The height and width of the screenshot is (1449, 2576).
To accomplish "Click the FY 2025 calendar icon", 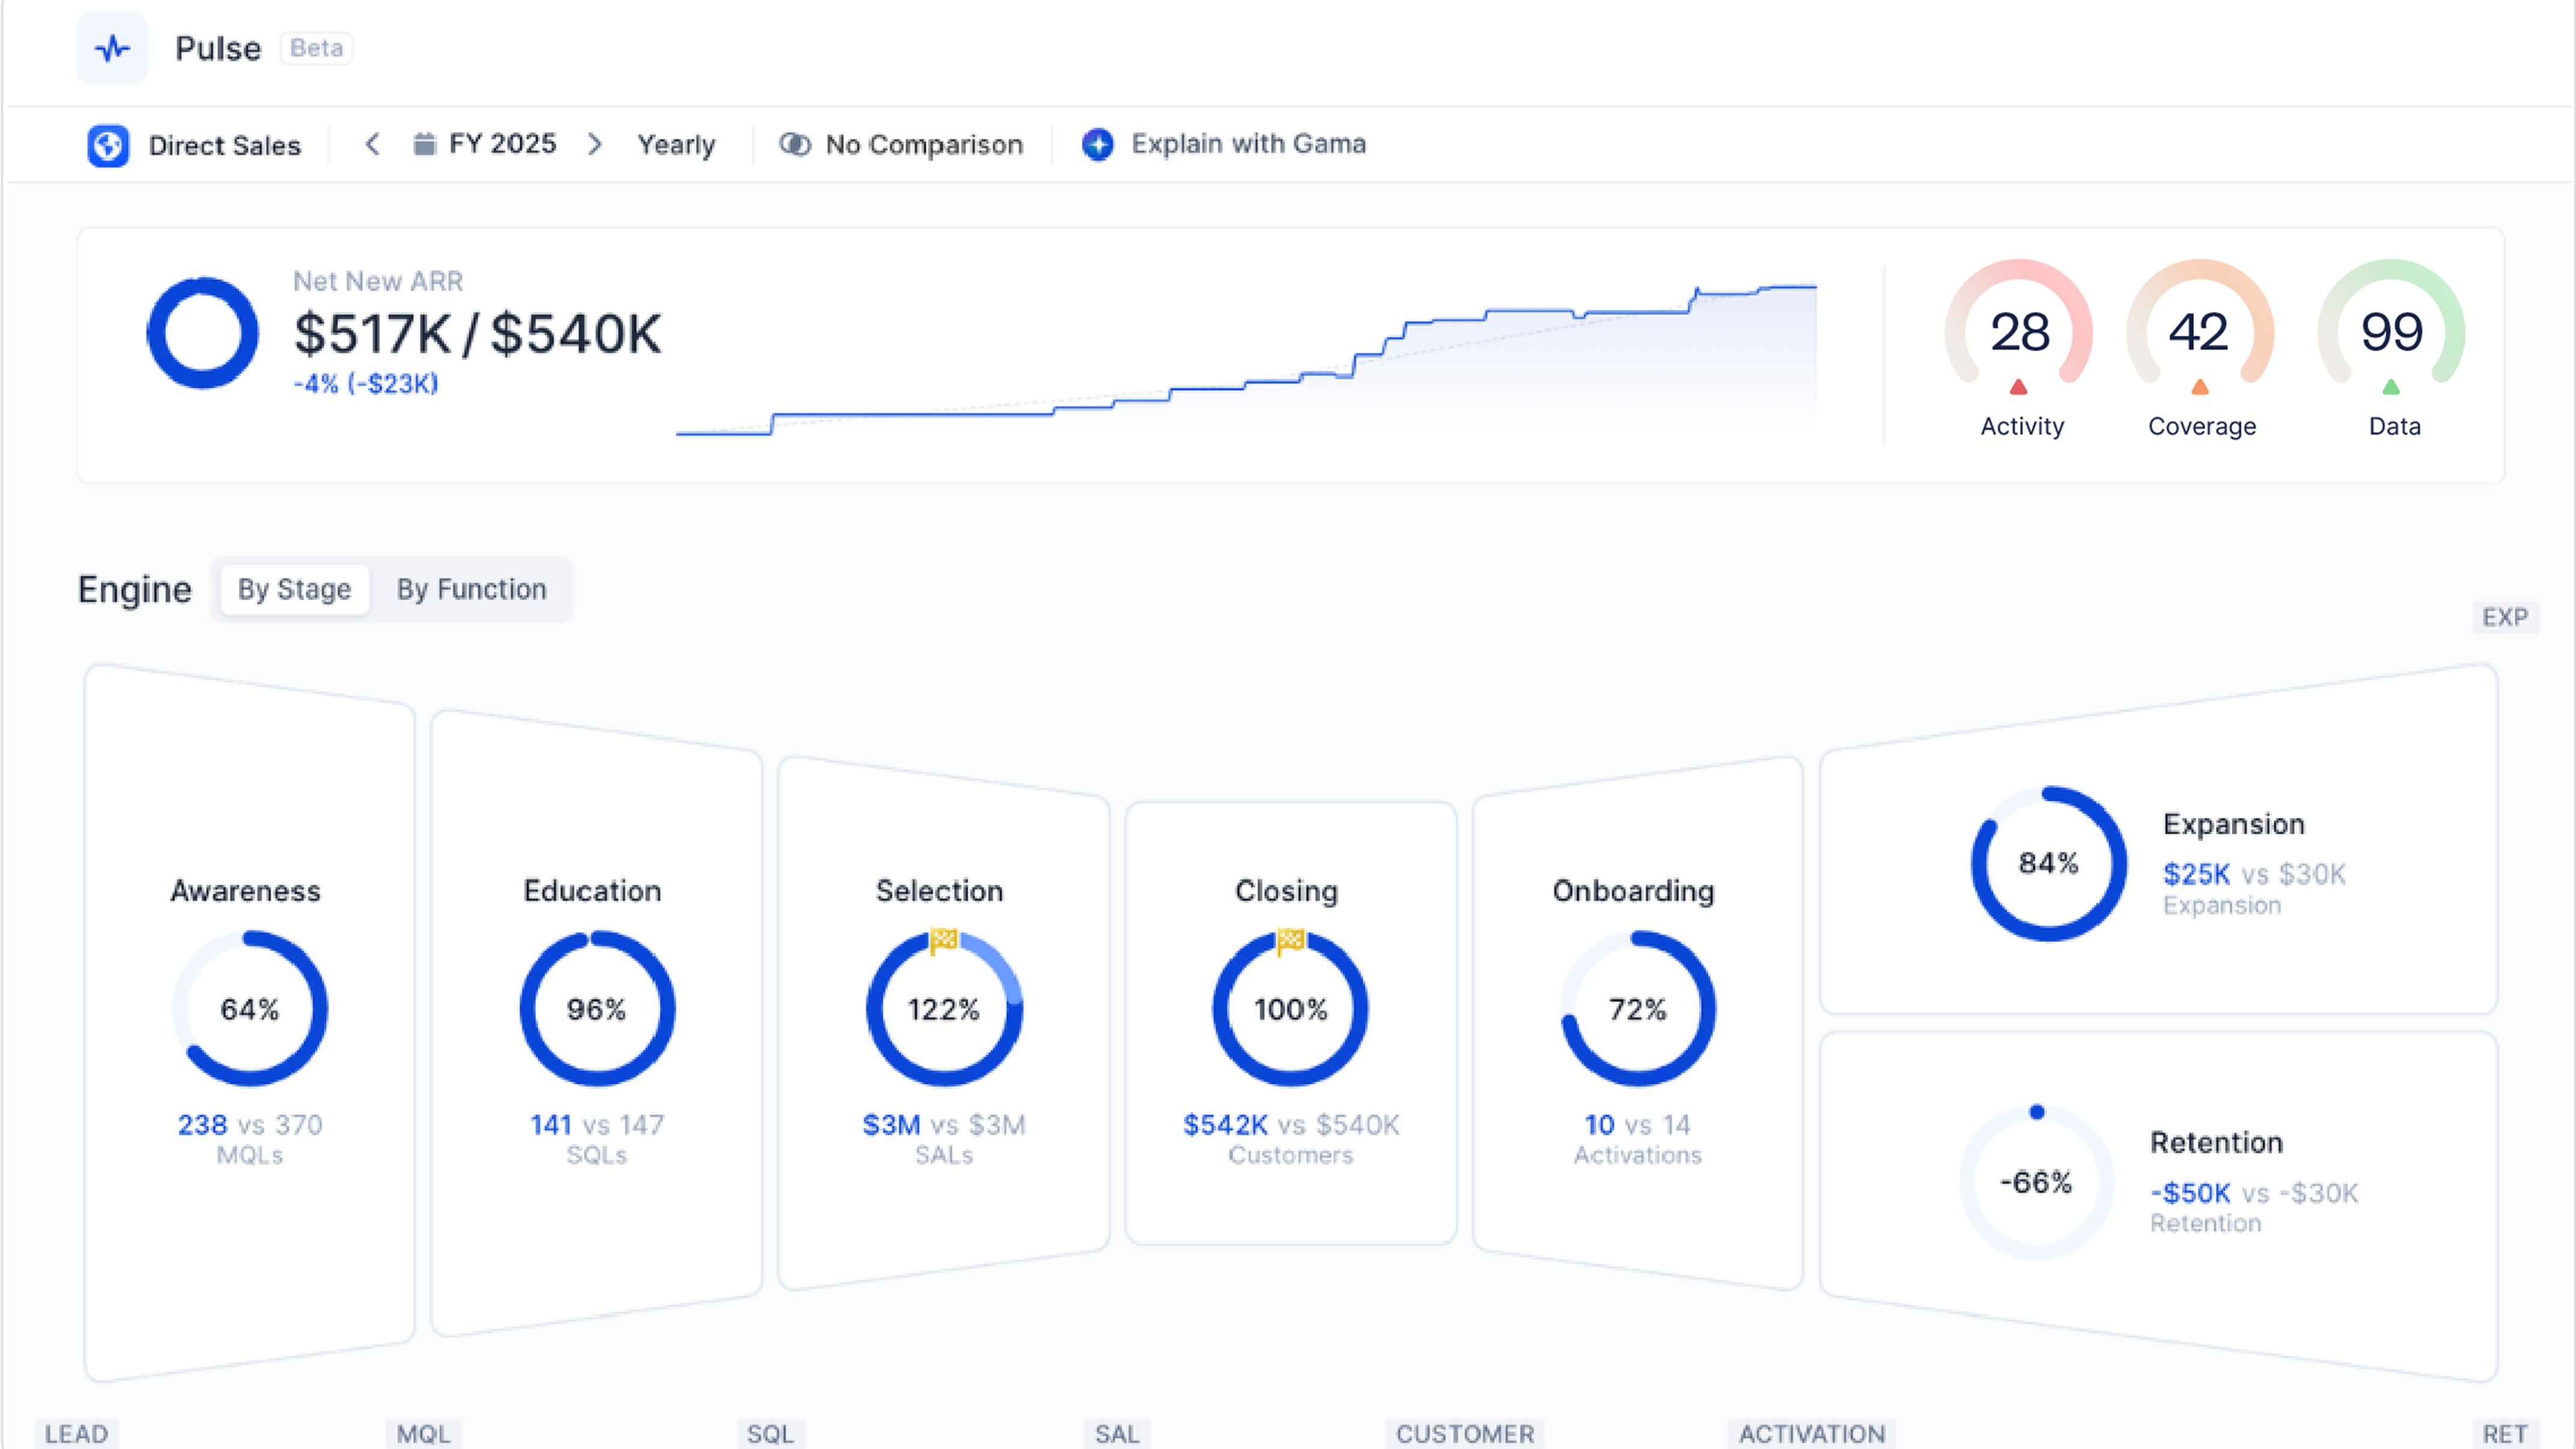I will coord(424,144).
